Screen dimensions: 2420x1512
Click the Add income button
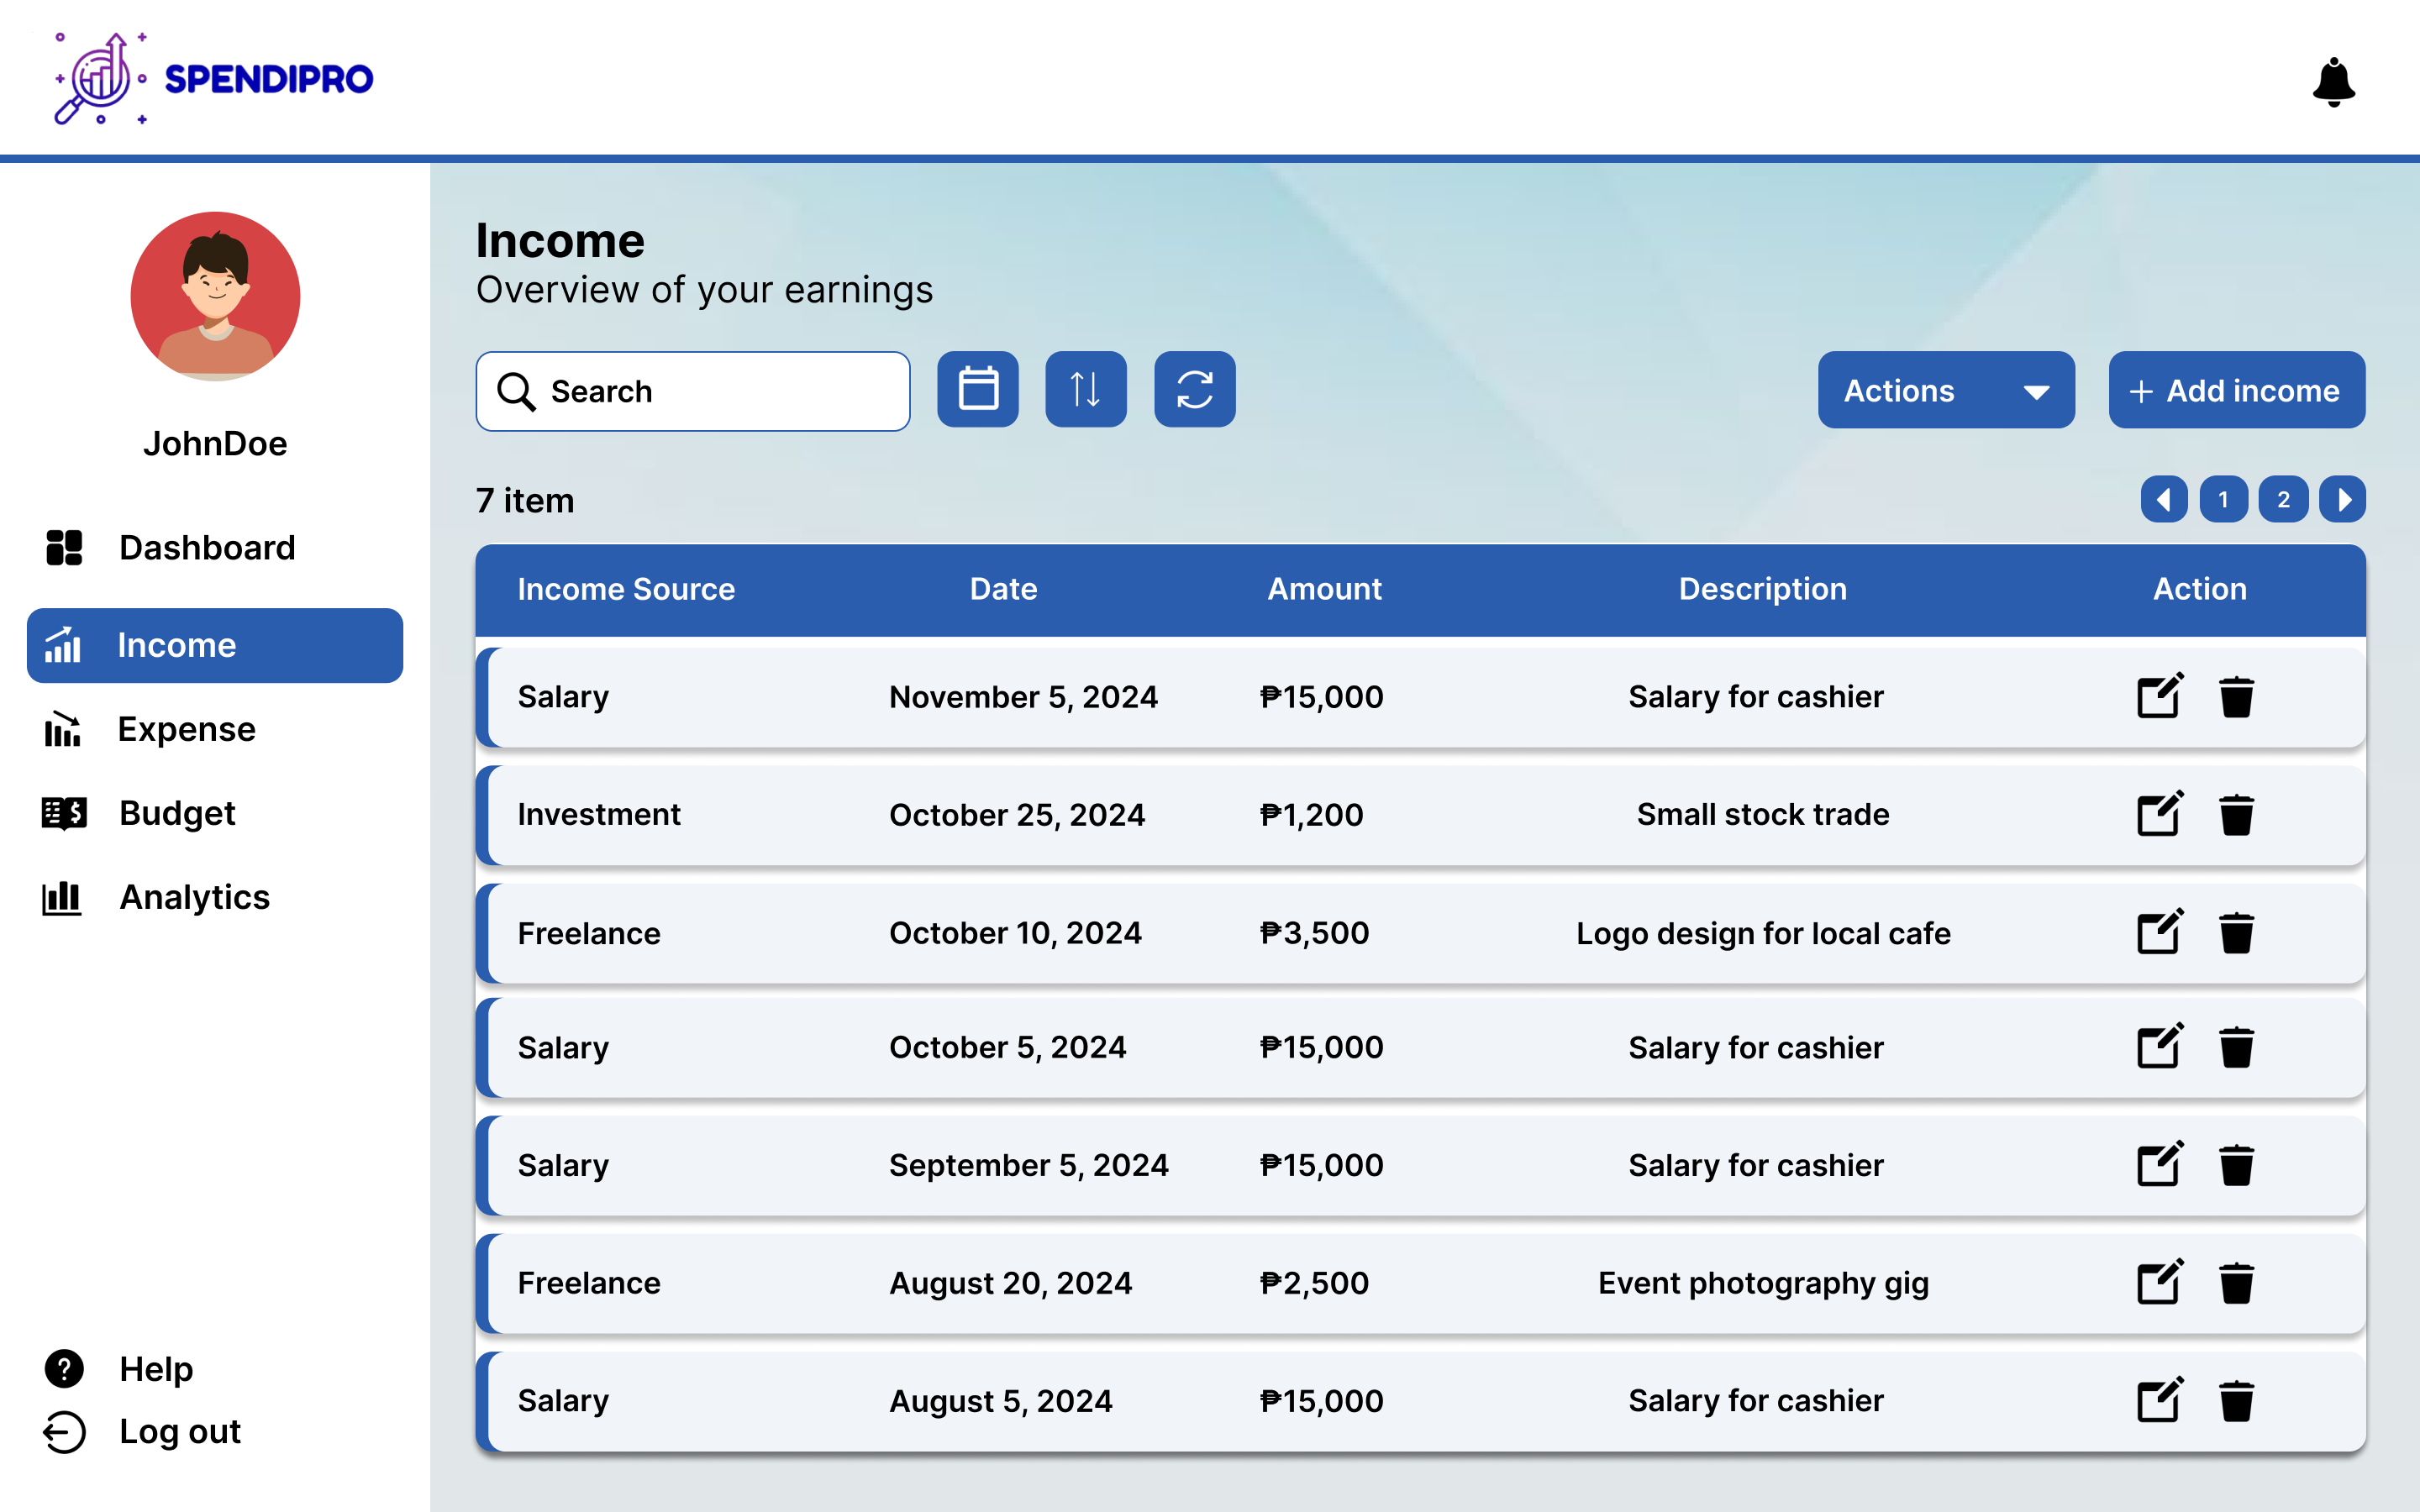click(2236, 390)
